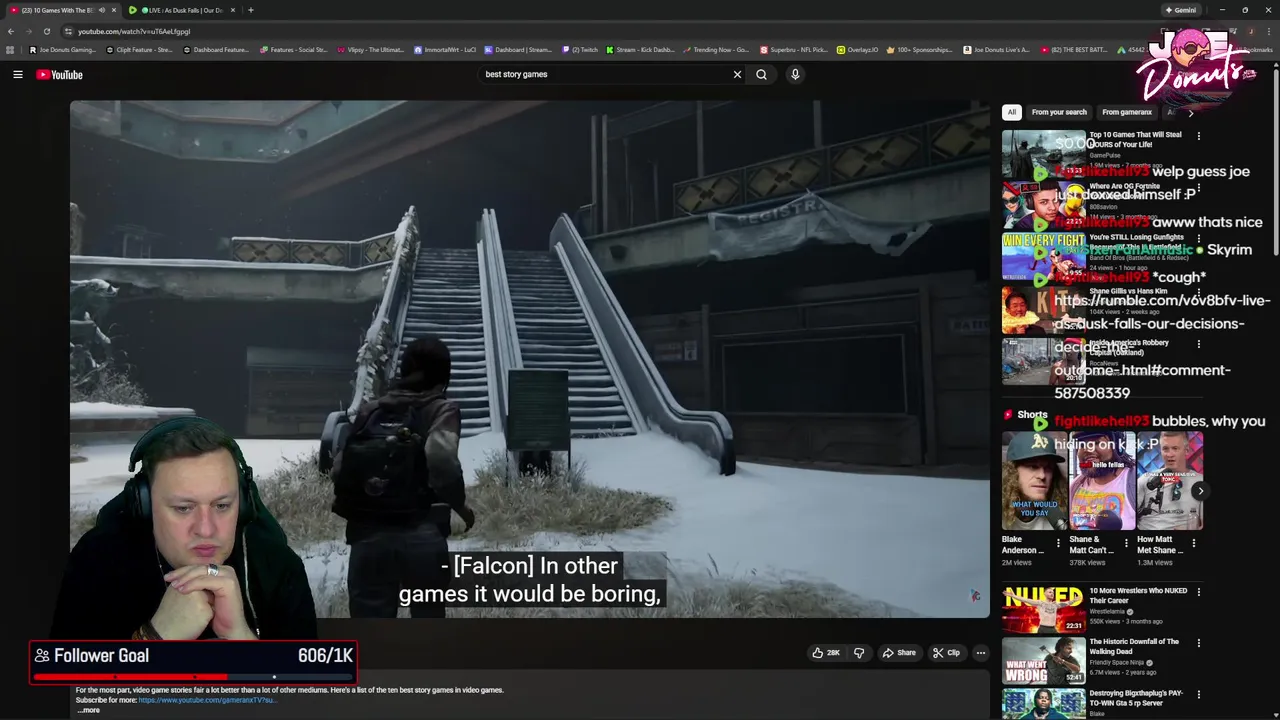Open more actions ellipsis under video
Image resolution: width=1280 pixels, height=720 pixels.
pyautogui.click(x=981, y=653)
